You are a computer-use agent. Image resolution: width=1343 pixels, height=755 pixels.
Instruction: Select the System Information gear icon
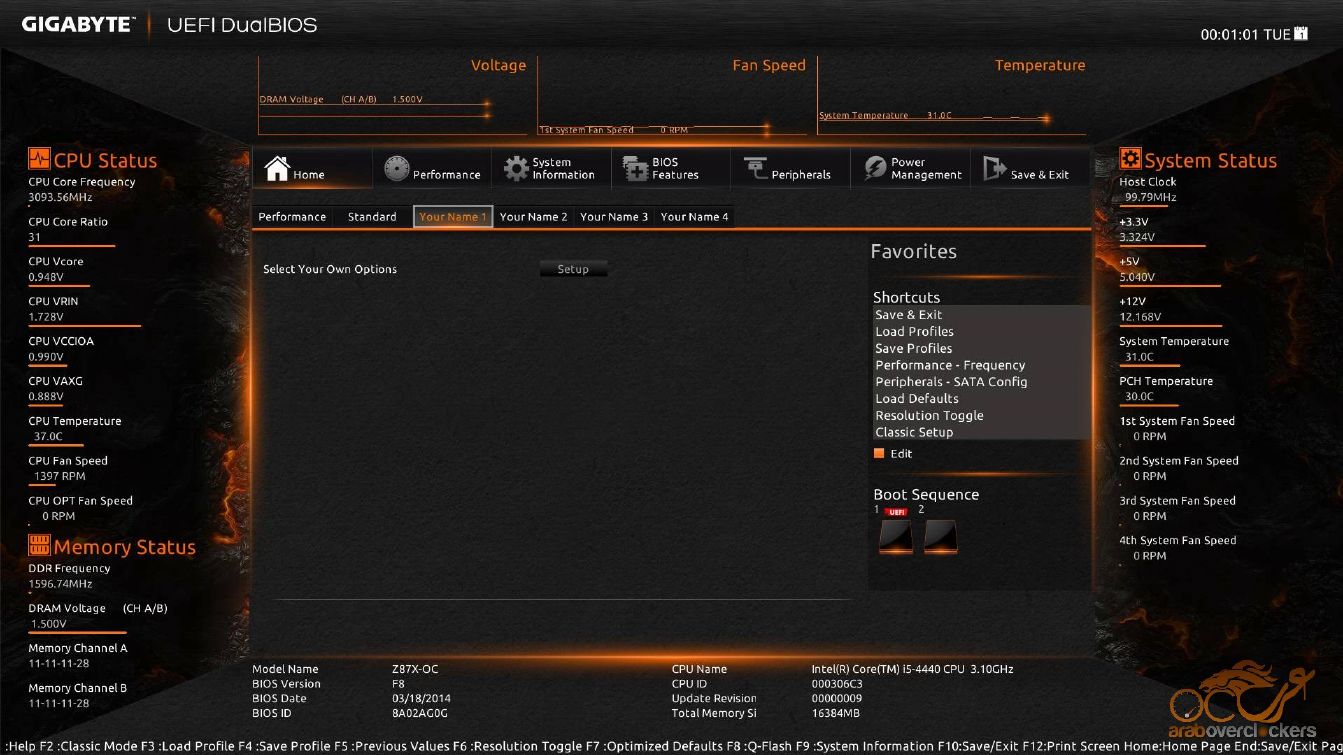(516, 169)
